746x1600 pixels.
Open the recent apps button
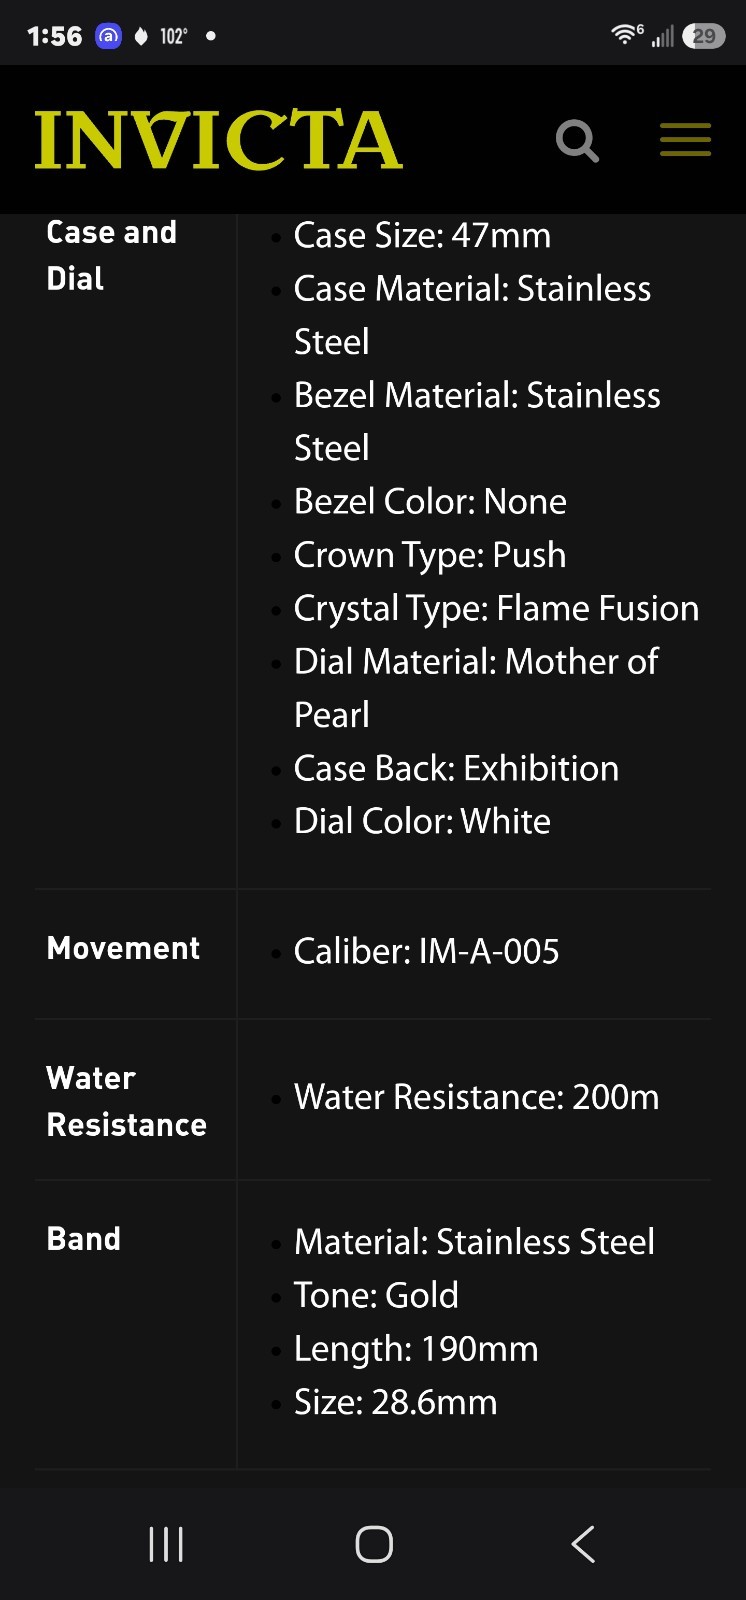166,1544
